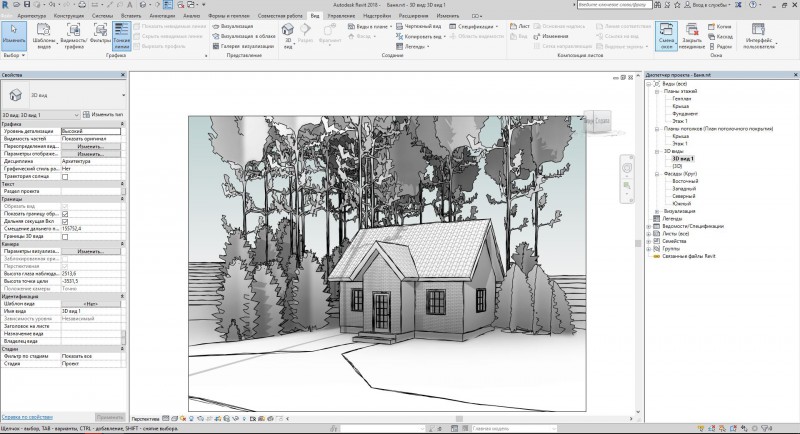The image size is (800, 434).
Task: Select Южный elevation in project browser
Action: 682,203
